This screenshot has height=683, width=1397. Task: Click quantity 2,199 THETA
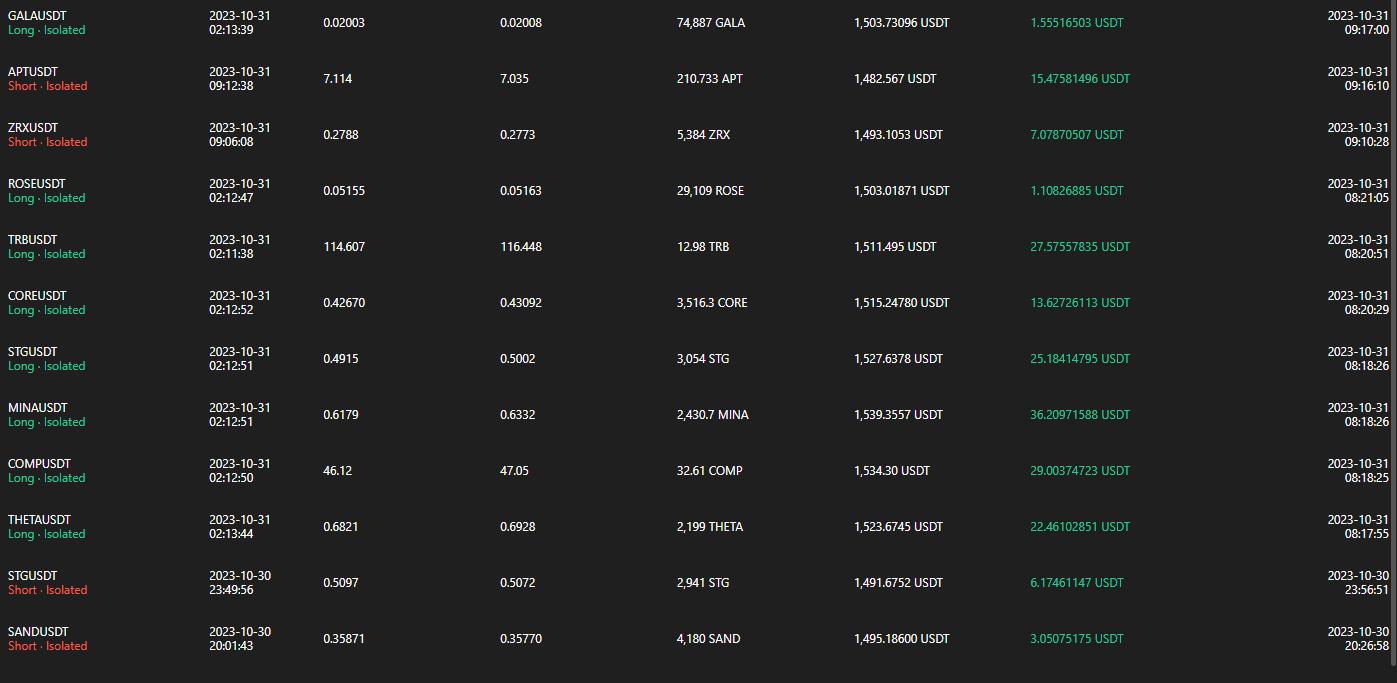coord(710,526)
